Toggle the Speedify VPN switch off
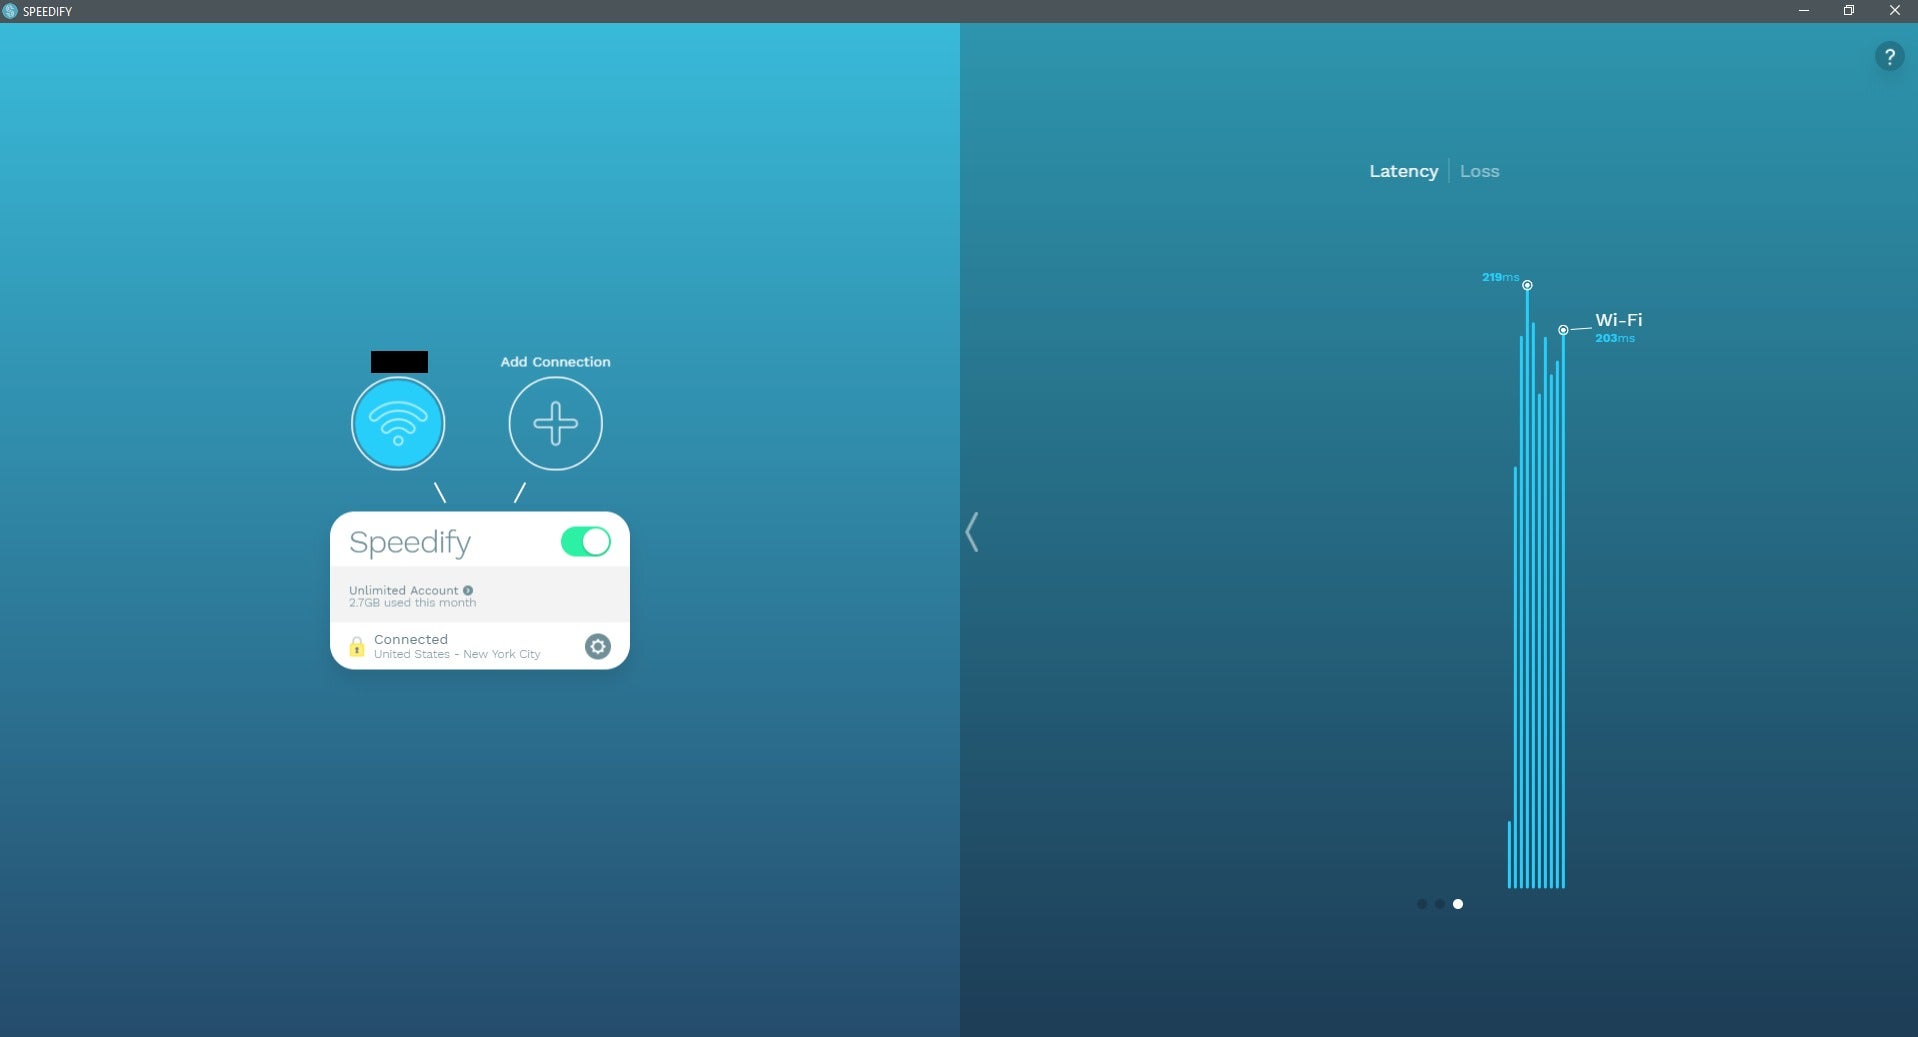 pyautogui.click(x=586, y=542)
